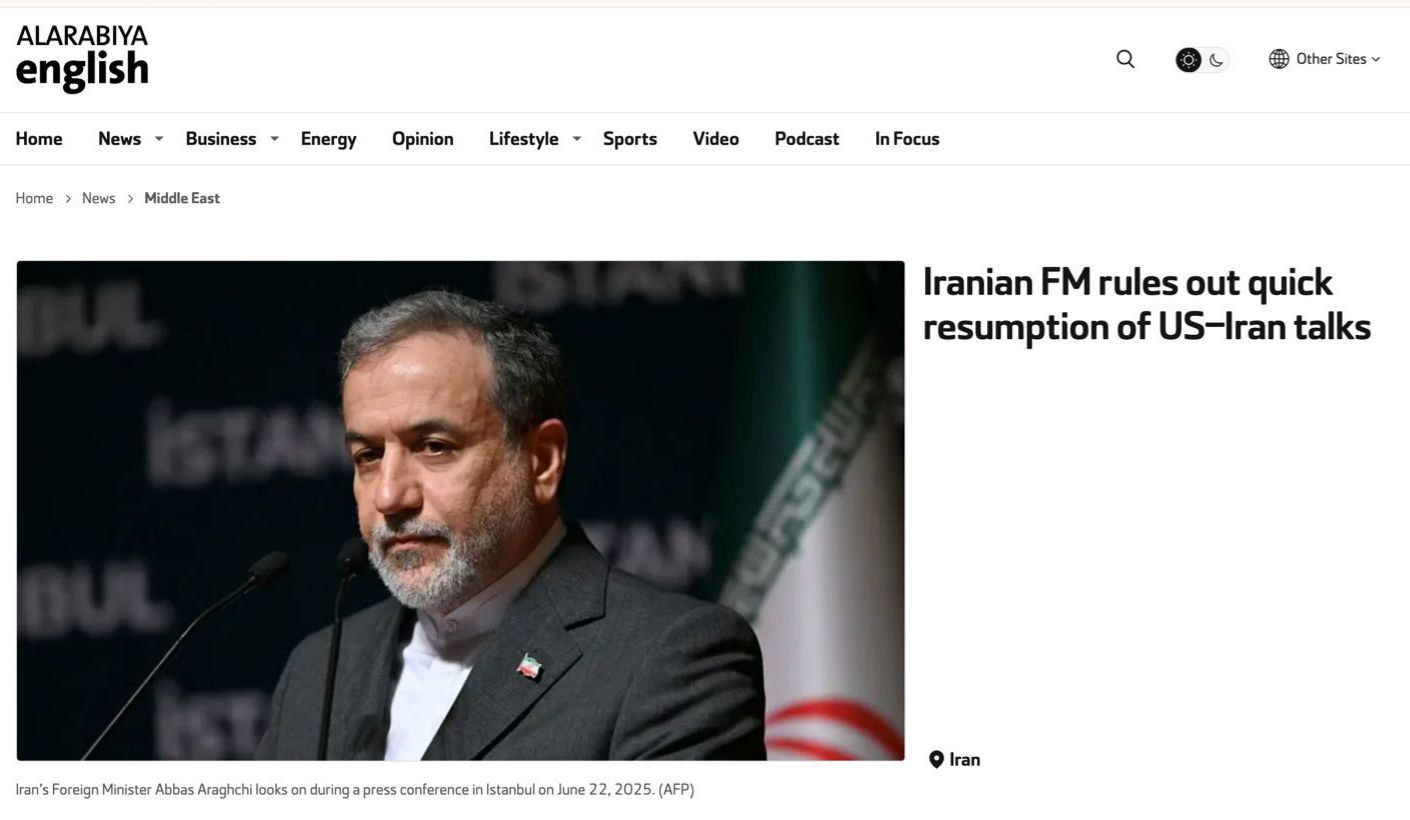This screenshot has width=1410, height=820.
Task: Expand the News menu arrow
Action: pos(158,139)
